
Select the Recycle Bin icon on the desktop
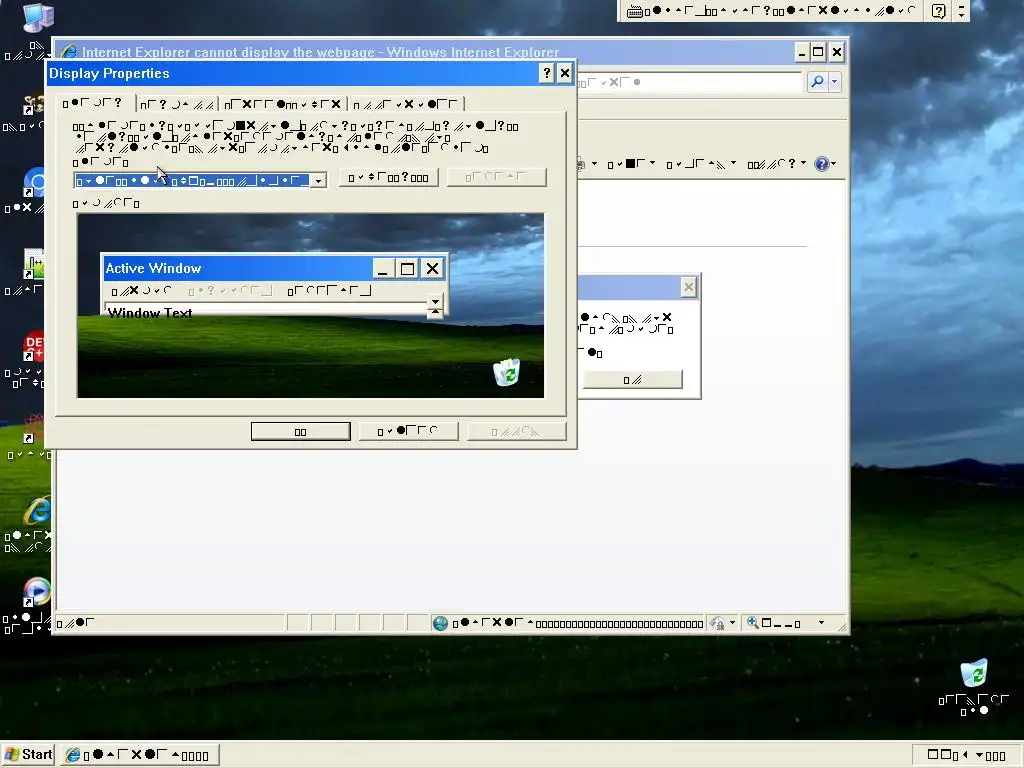974,673
